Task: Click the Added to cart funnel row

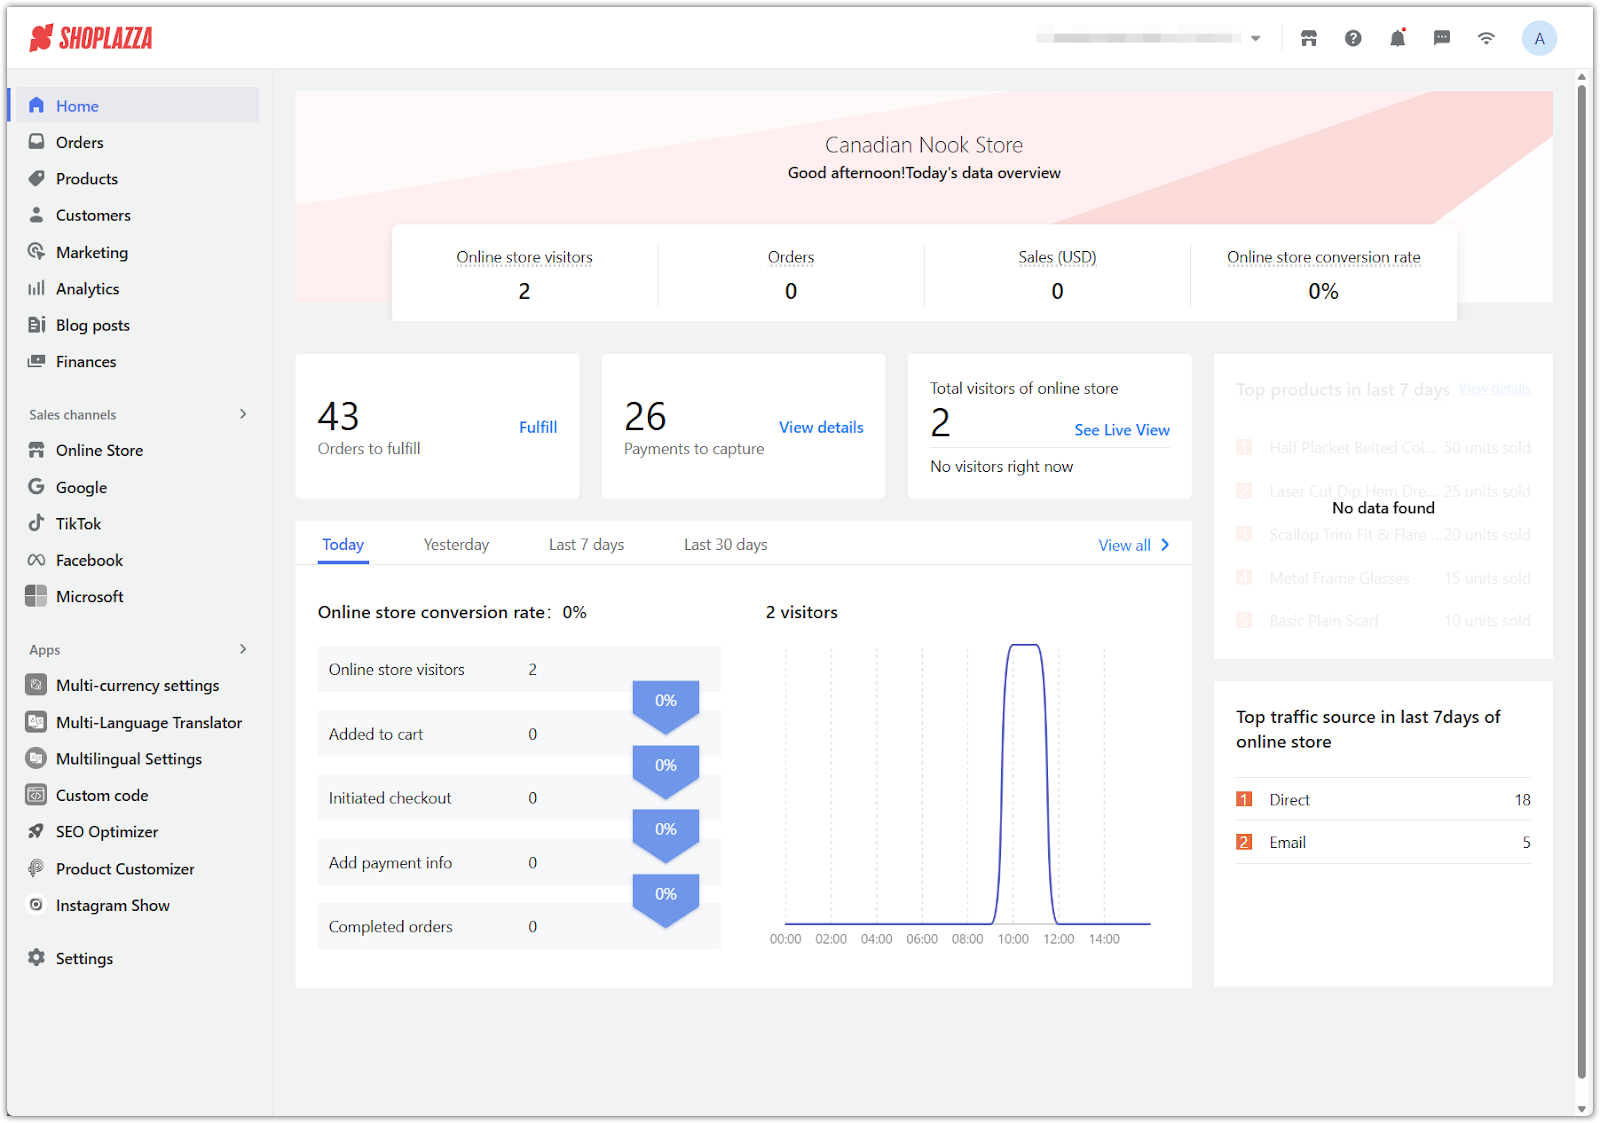Action: [x=519, y=734]
